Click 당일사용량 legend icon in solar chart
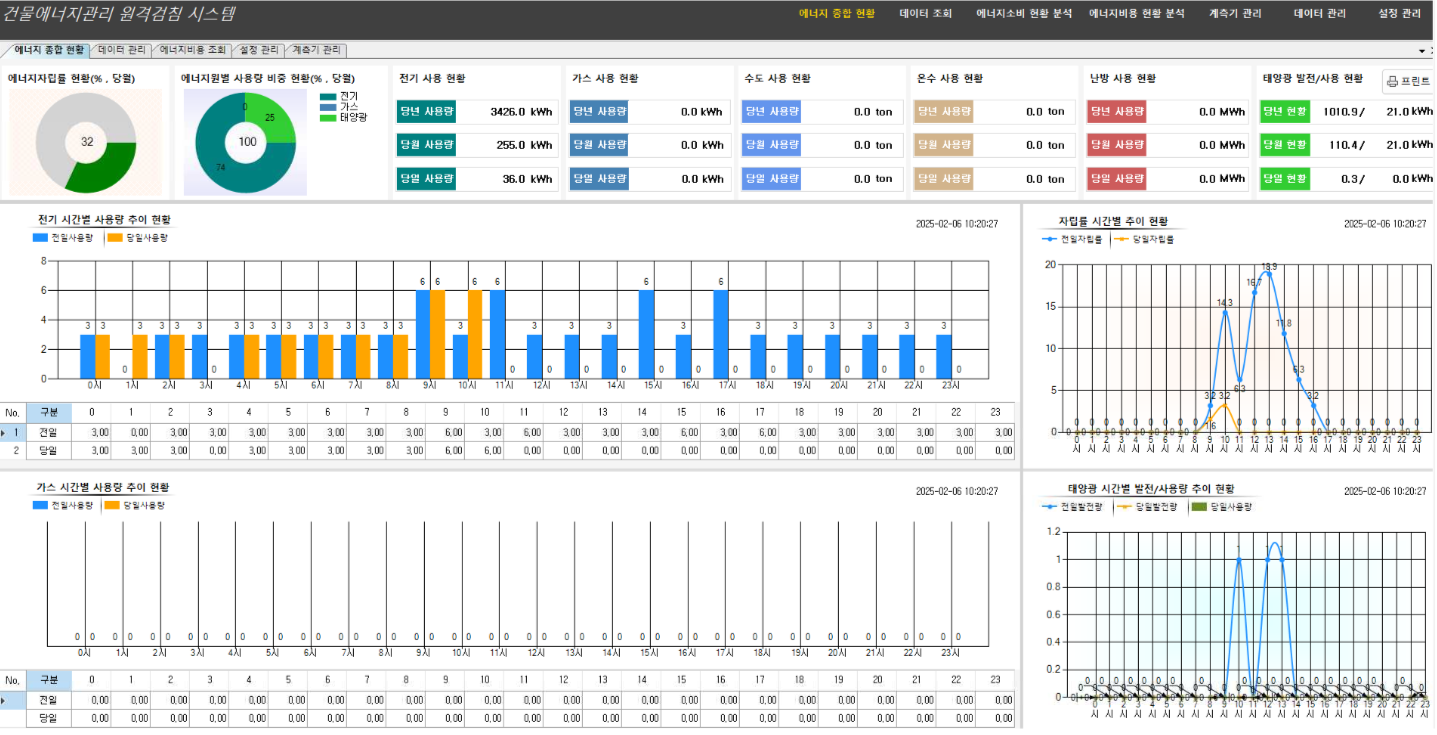The width and height of the screenshot is (1437, 735). click(1199, 507)
